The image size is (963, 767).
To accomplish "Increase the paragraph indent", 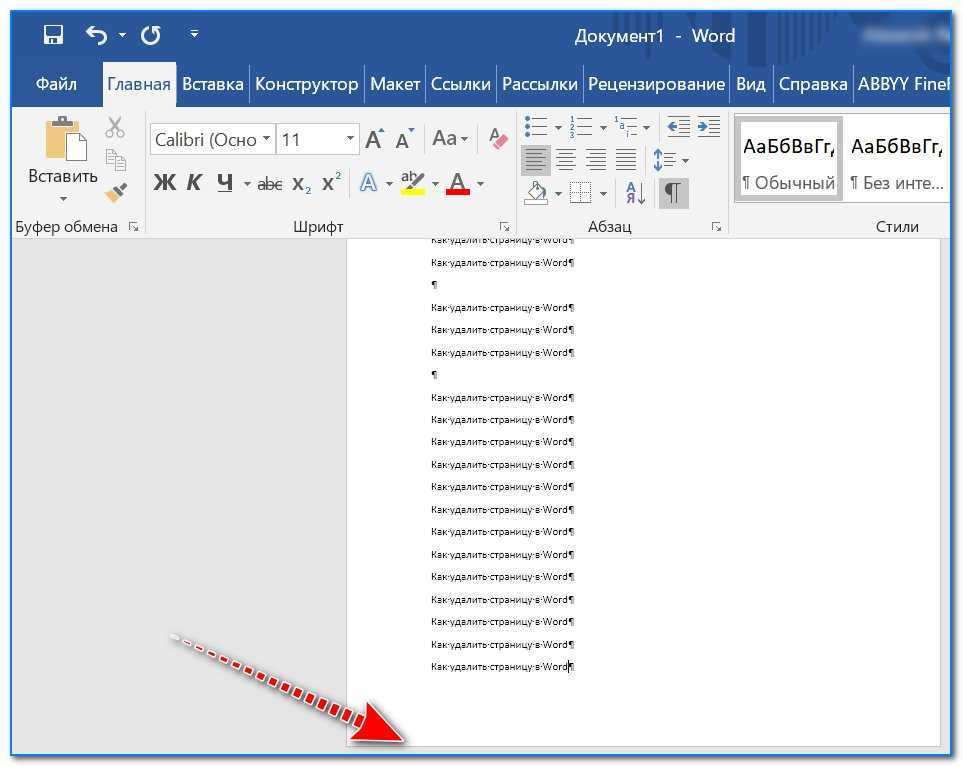I will tap(709, 127).
